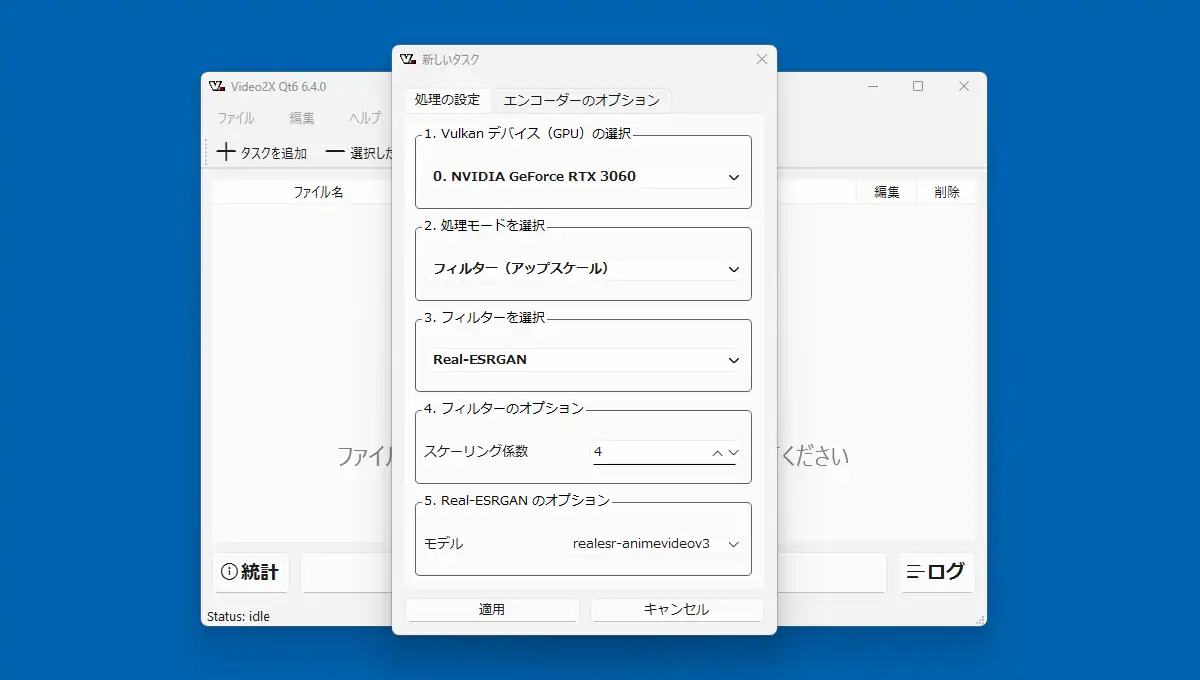
Task: Open the モデル dropdown showing realesr-animevideov3
Action: (655, 544)
